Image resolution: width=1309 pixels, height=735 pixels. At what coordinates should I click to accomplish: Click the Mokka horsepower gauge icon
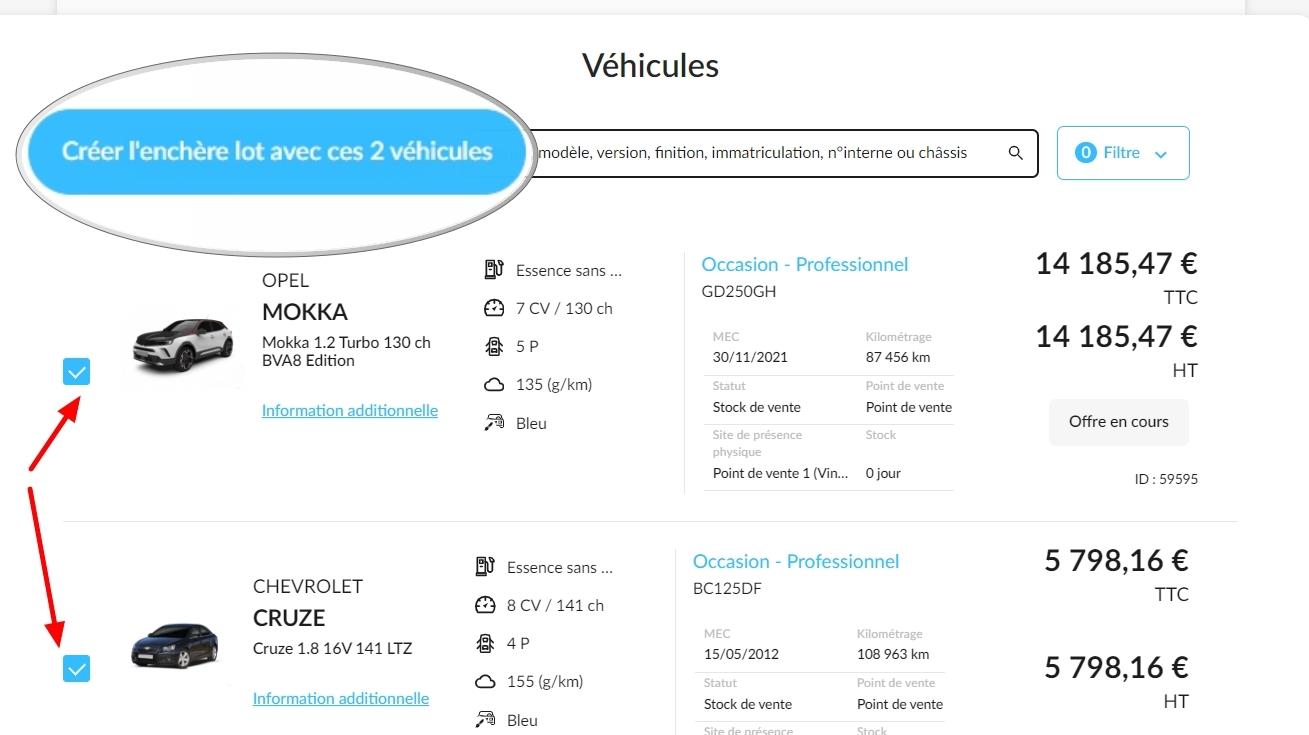pyautogui.click(x=493, y=308)
